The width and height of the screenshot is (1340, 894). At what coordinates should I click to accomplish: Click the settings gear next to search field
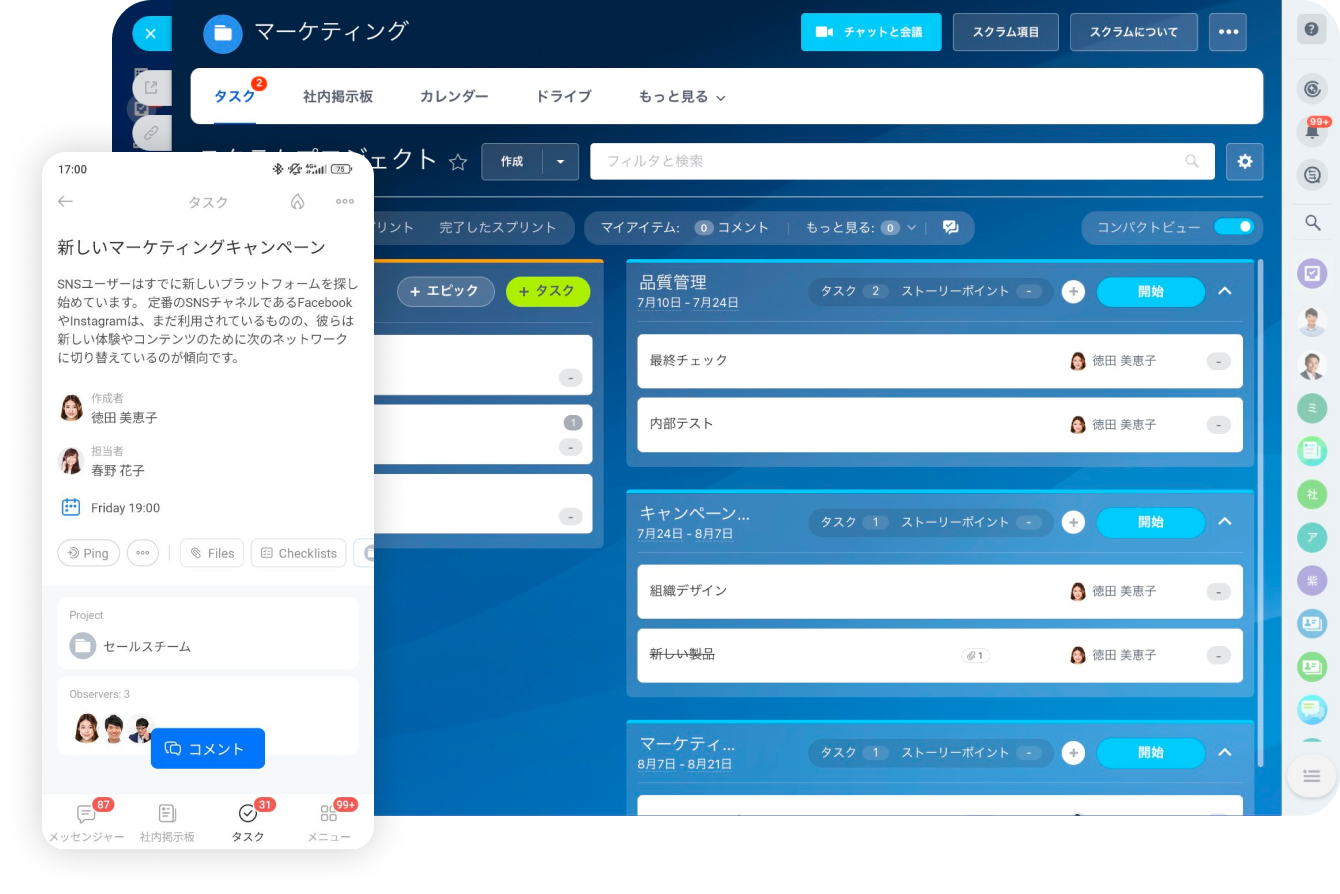[1244, 162]
